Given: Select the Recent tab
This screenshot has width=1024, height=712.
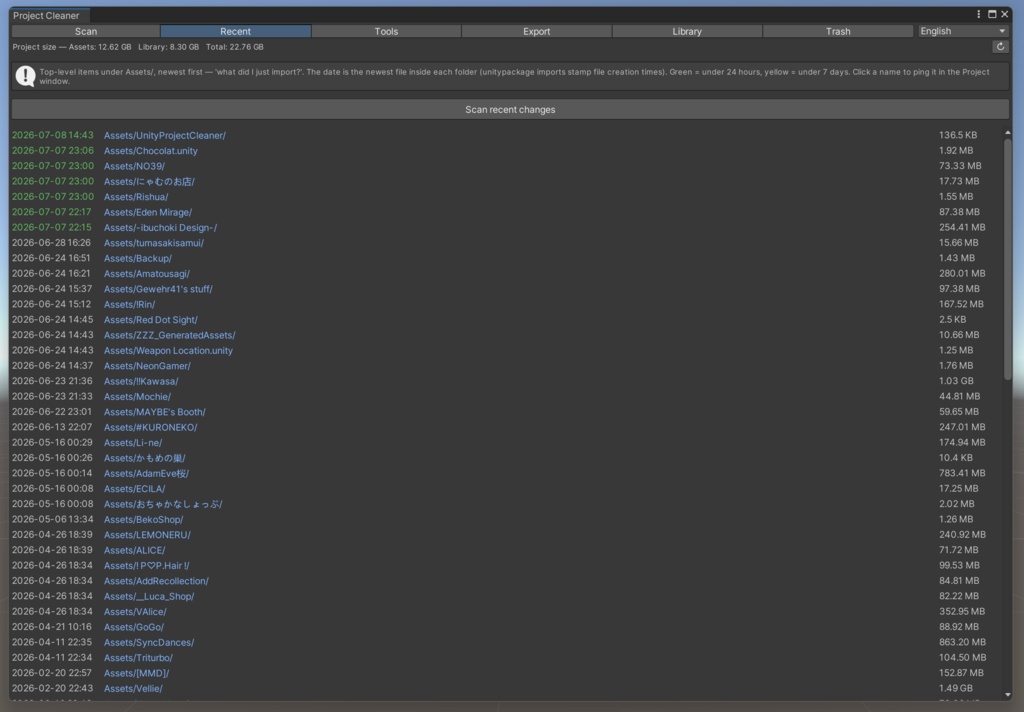Looking at the screenshot, I should coord(235,31).
